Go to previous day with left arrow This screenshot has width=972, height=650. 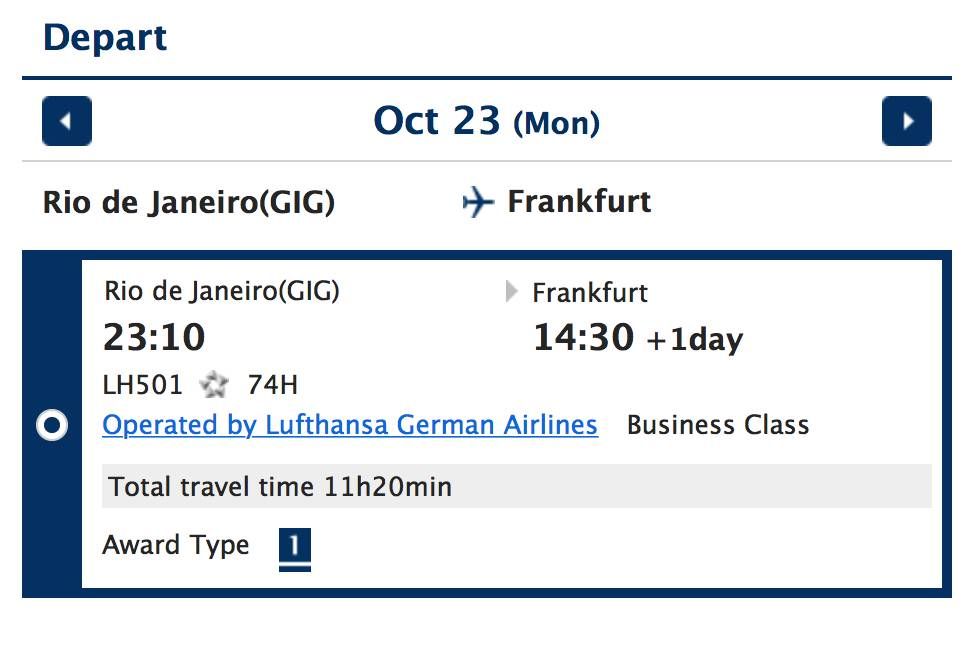coord(67,121)
